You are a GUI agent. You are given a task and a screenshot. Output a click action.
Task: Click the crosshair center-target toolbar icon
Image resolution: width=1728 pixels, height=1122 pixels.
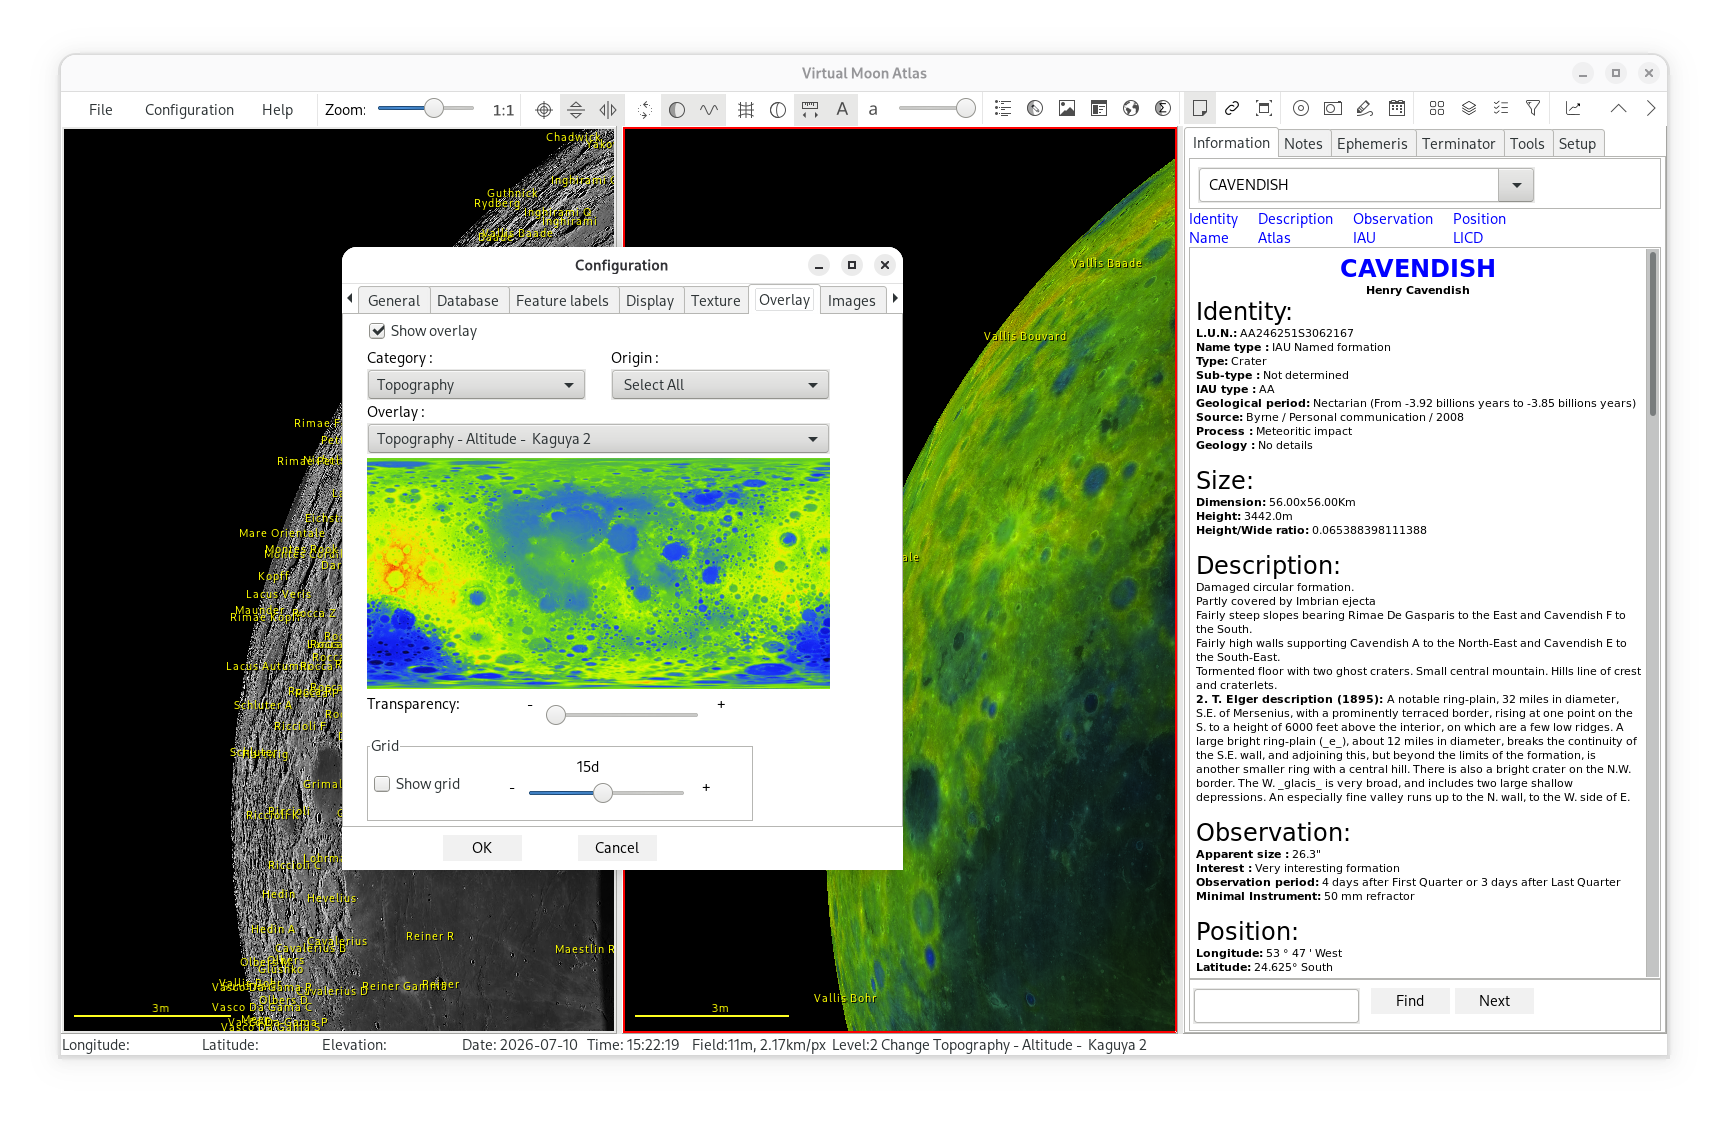544,109
